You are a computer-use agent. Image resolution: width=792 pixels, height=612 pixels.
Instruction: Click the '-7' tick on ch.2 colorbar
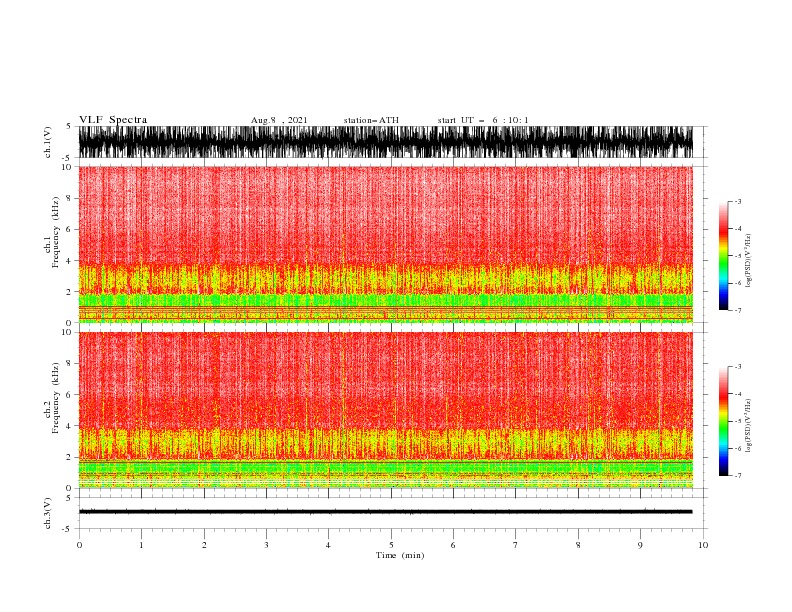tap(737, 475)
